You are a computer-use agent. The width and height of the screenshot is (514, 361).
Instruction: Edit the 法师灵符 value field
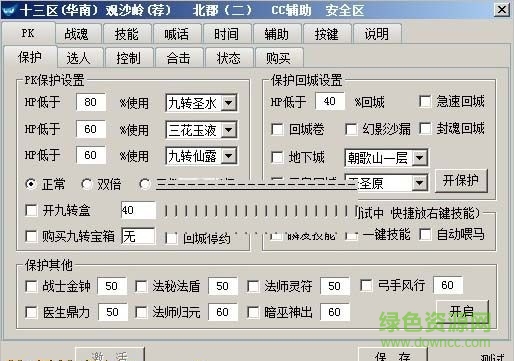pos(335,286)
